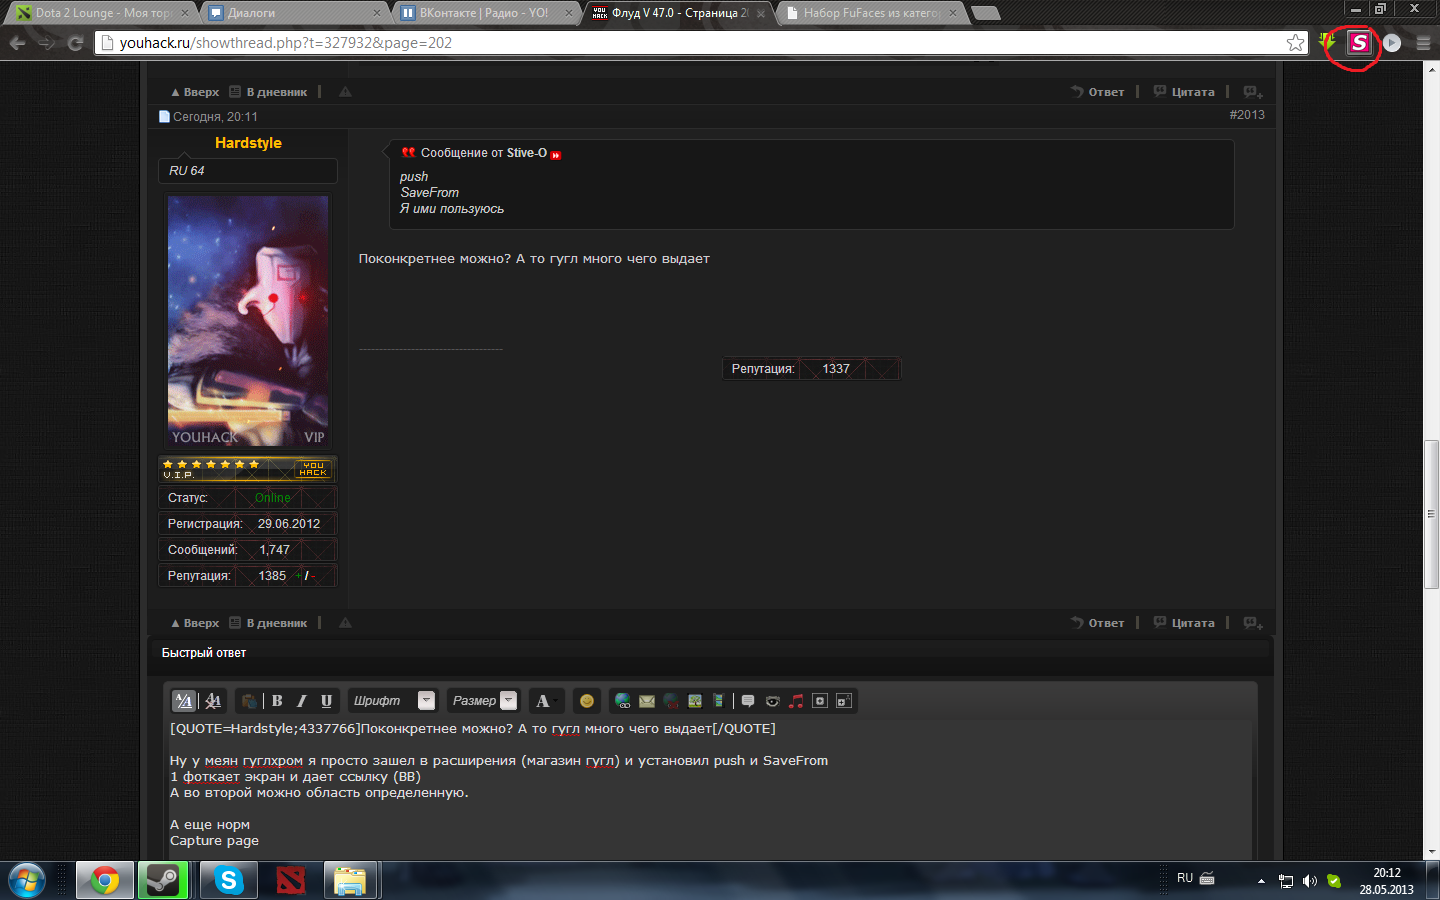Click the pink S push extension icon
Screen dimensions: 1440x900
pyautogui.click(x=1359, y=42)
